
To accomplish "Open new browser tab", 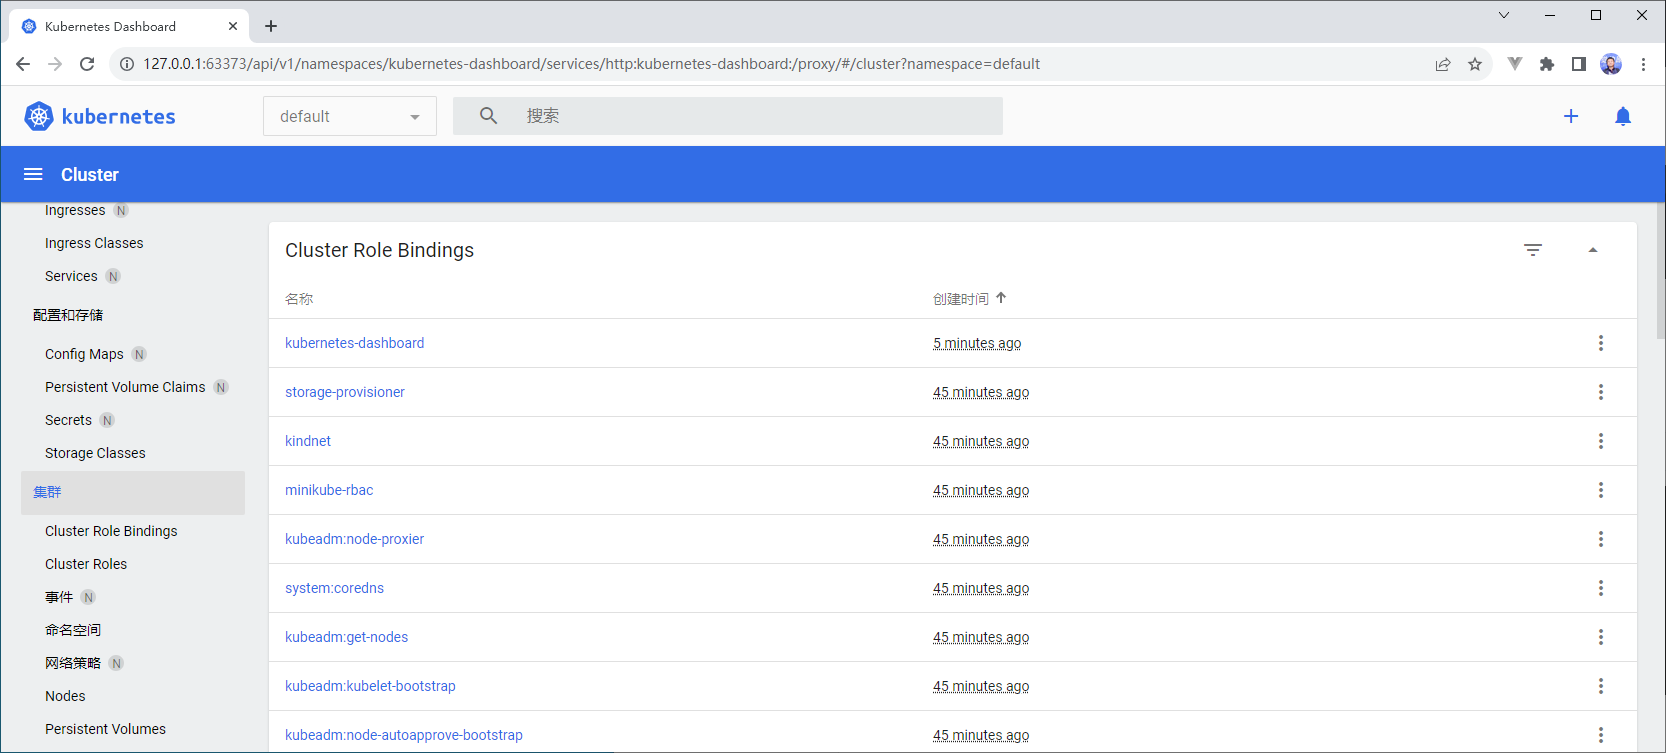I will point(271,26).
